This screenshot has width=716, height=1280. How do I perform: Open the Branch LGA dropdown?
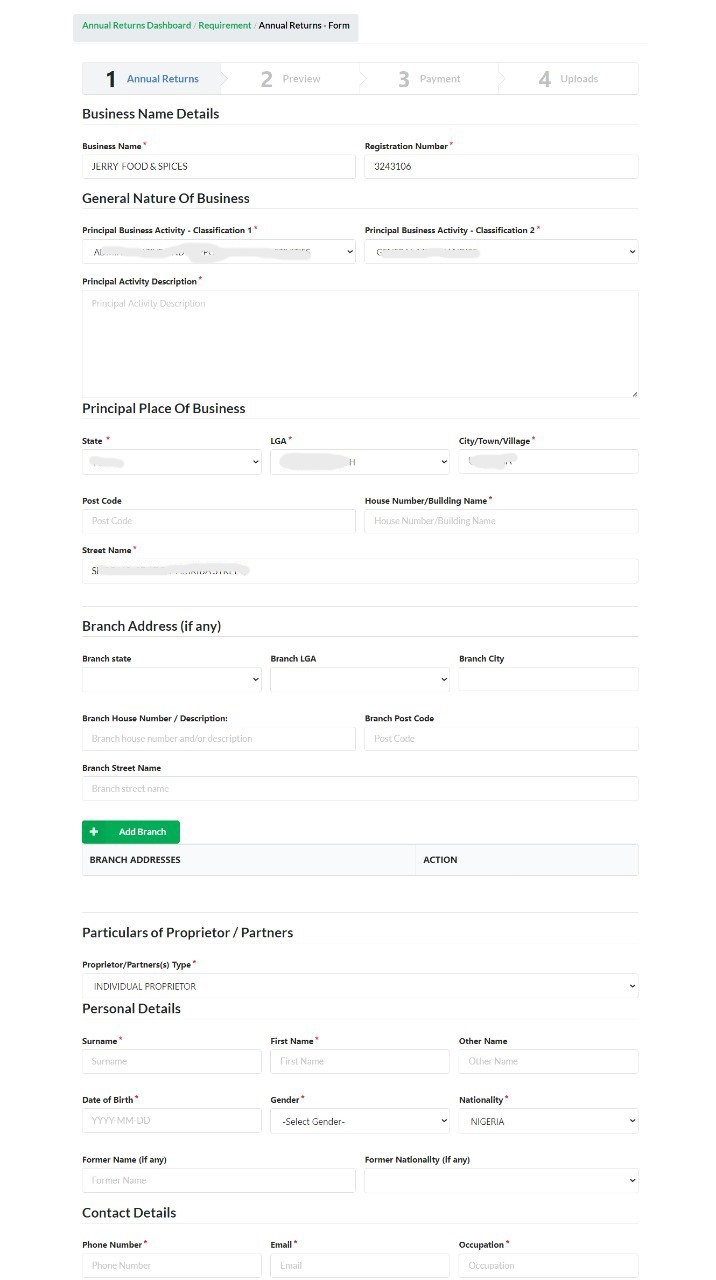click(359, 678)
